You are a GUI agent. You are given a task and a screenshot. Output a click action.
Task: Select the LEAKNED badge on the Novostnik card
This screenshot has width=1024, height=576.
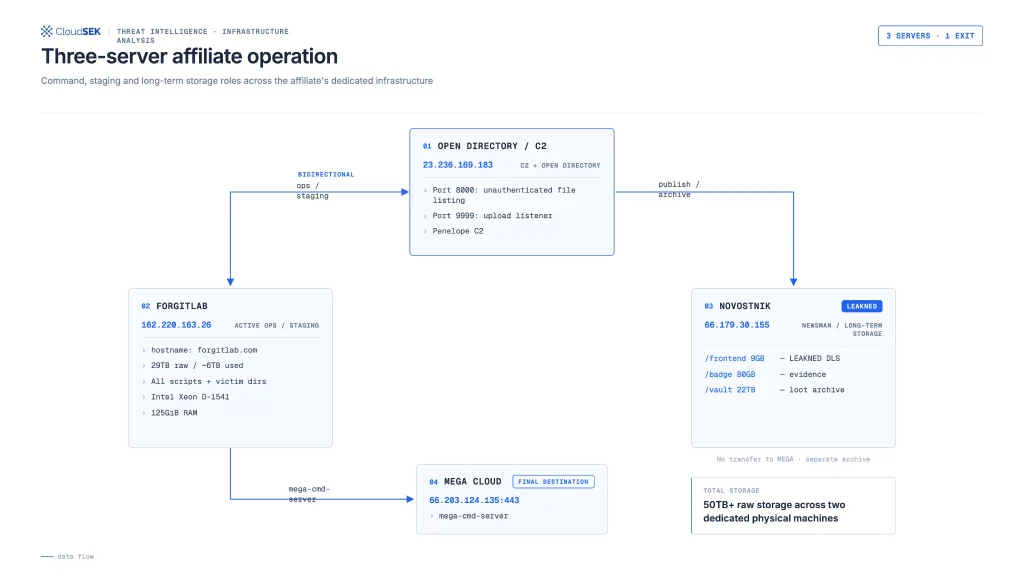861,306
